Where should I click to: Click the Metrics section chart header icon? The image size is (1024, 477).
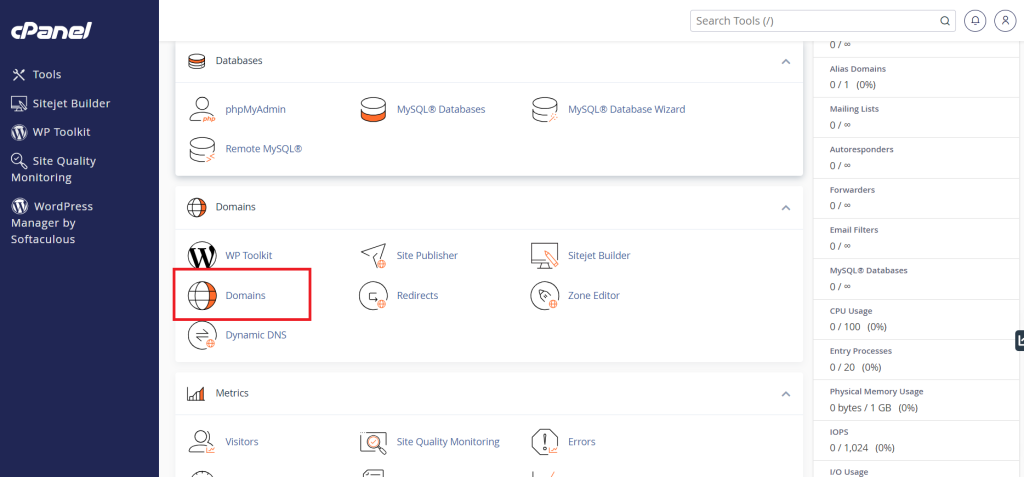(196, 393)
